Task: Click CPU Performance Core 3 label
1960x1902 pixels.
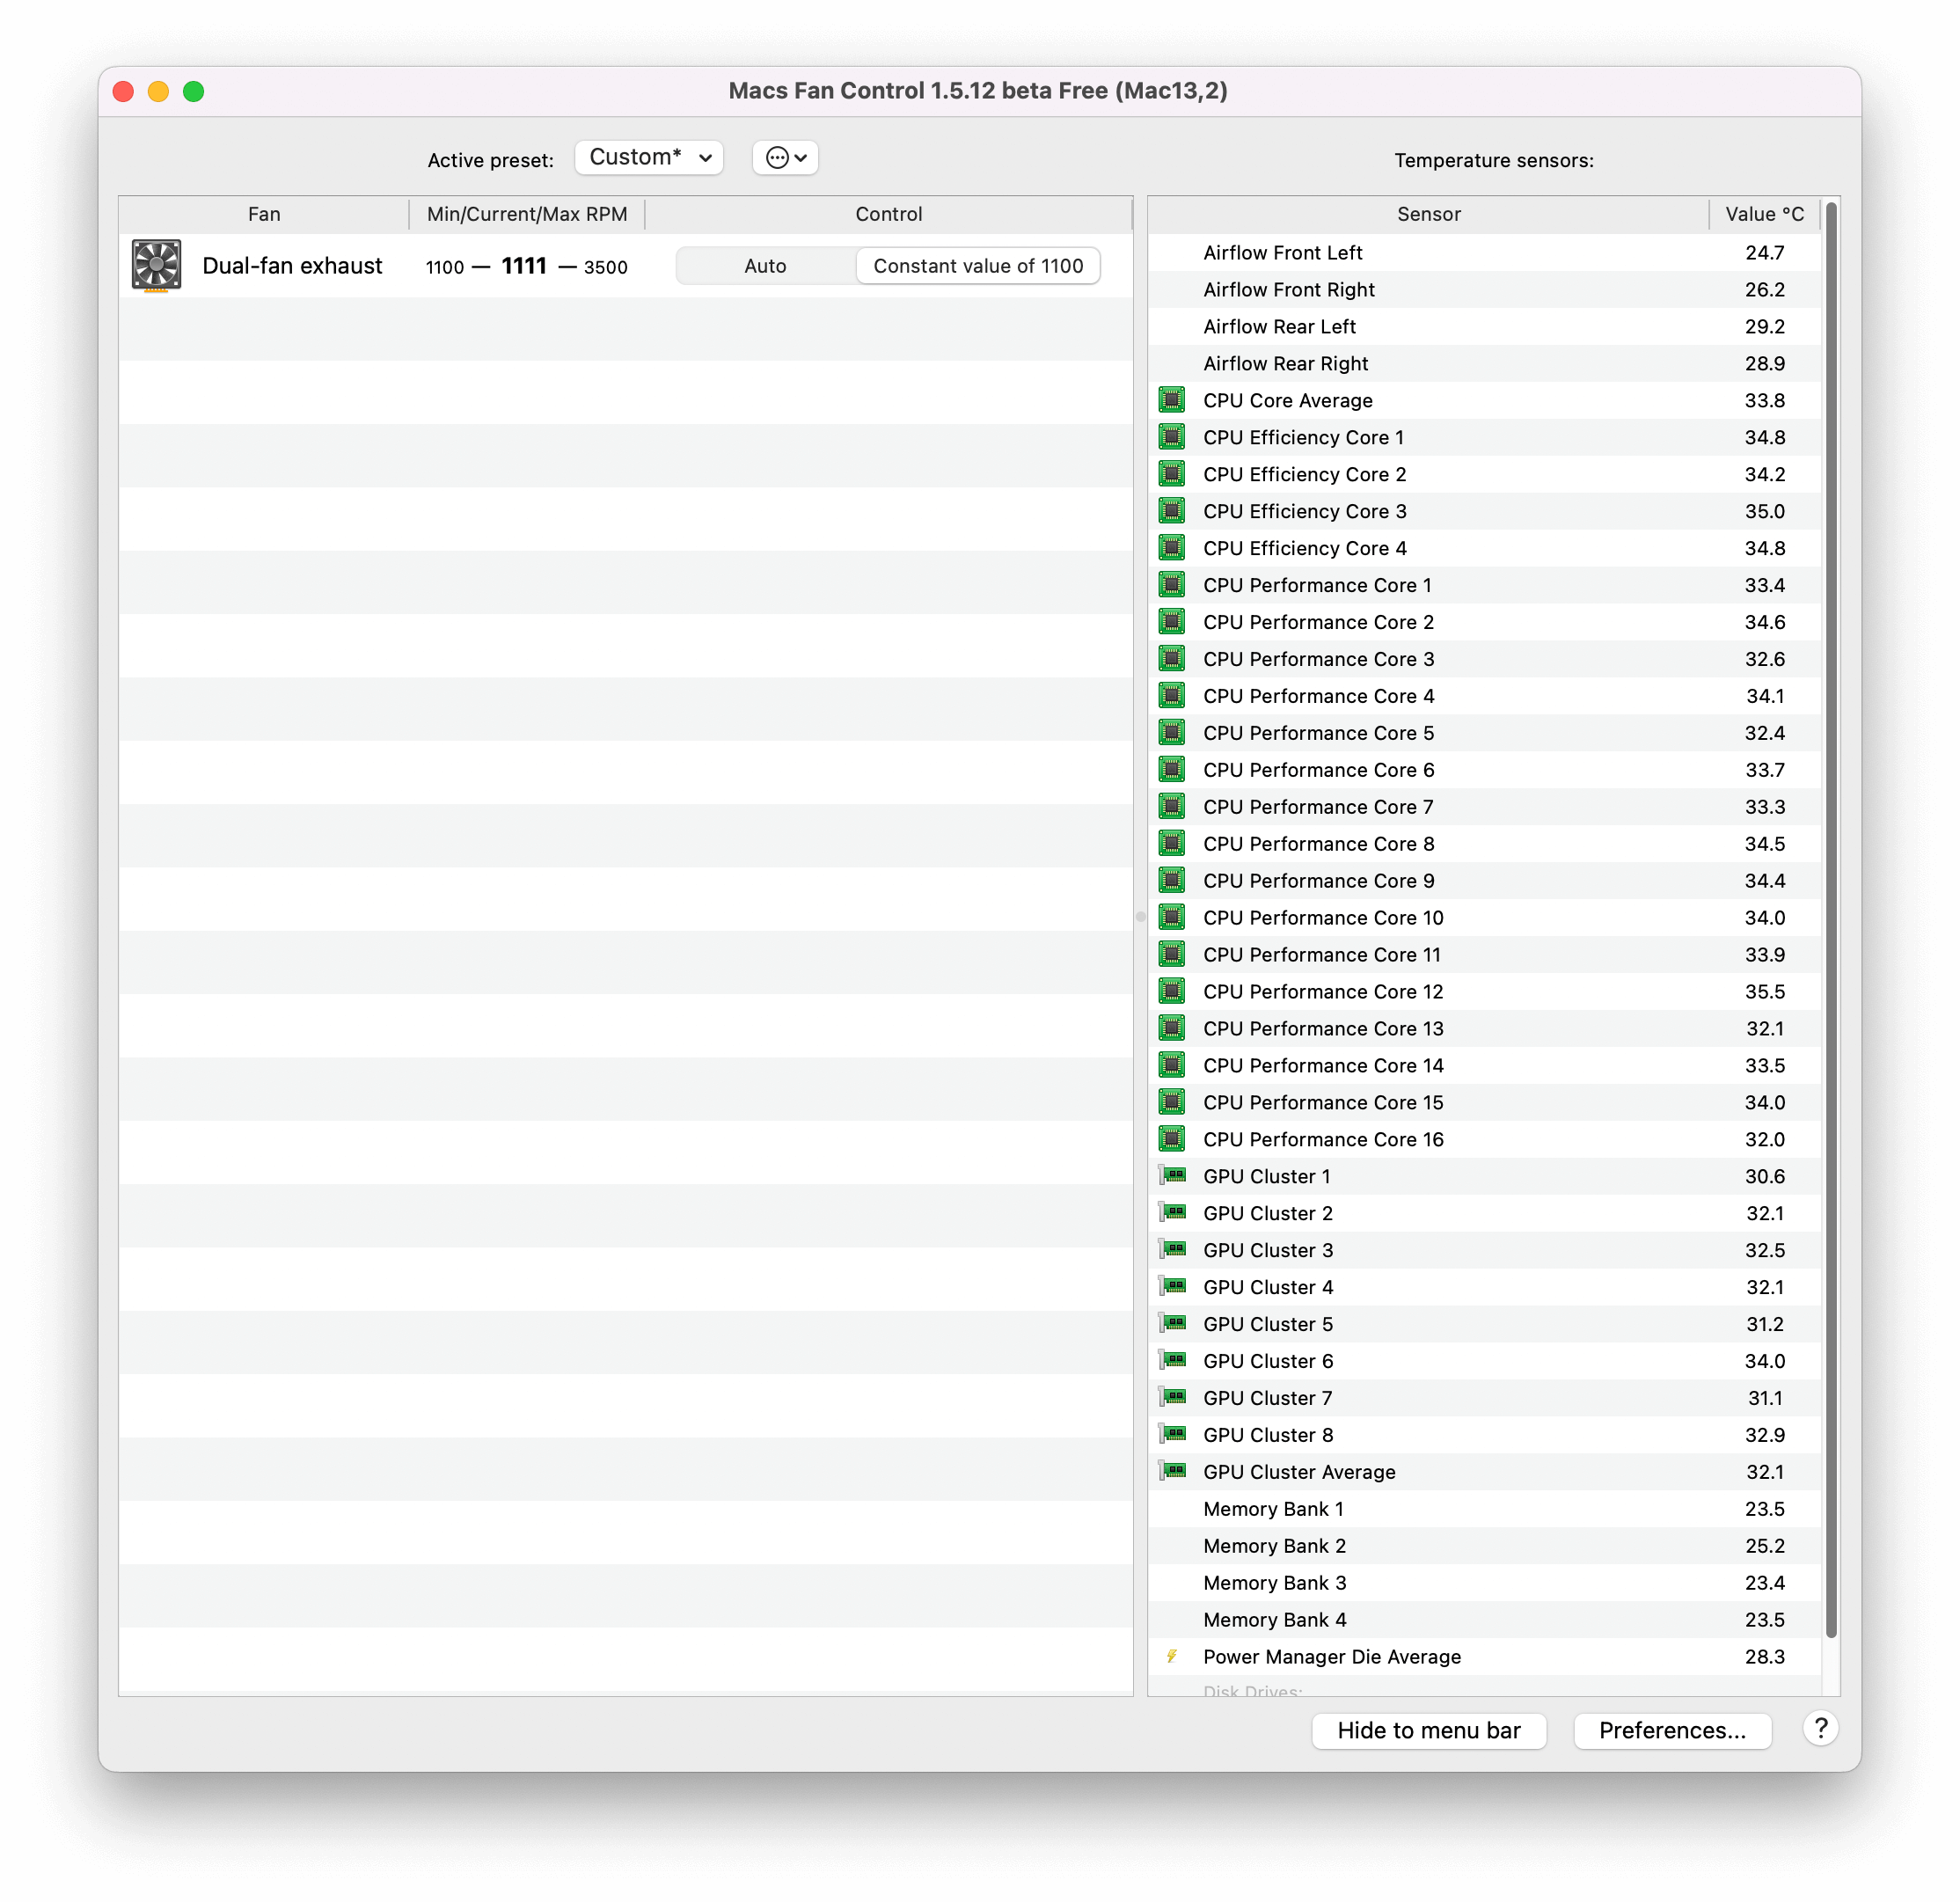Action: [x=1318, y=659]
